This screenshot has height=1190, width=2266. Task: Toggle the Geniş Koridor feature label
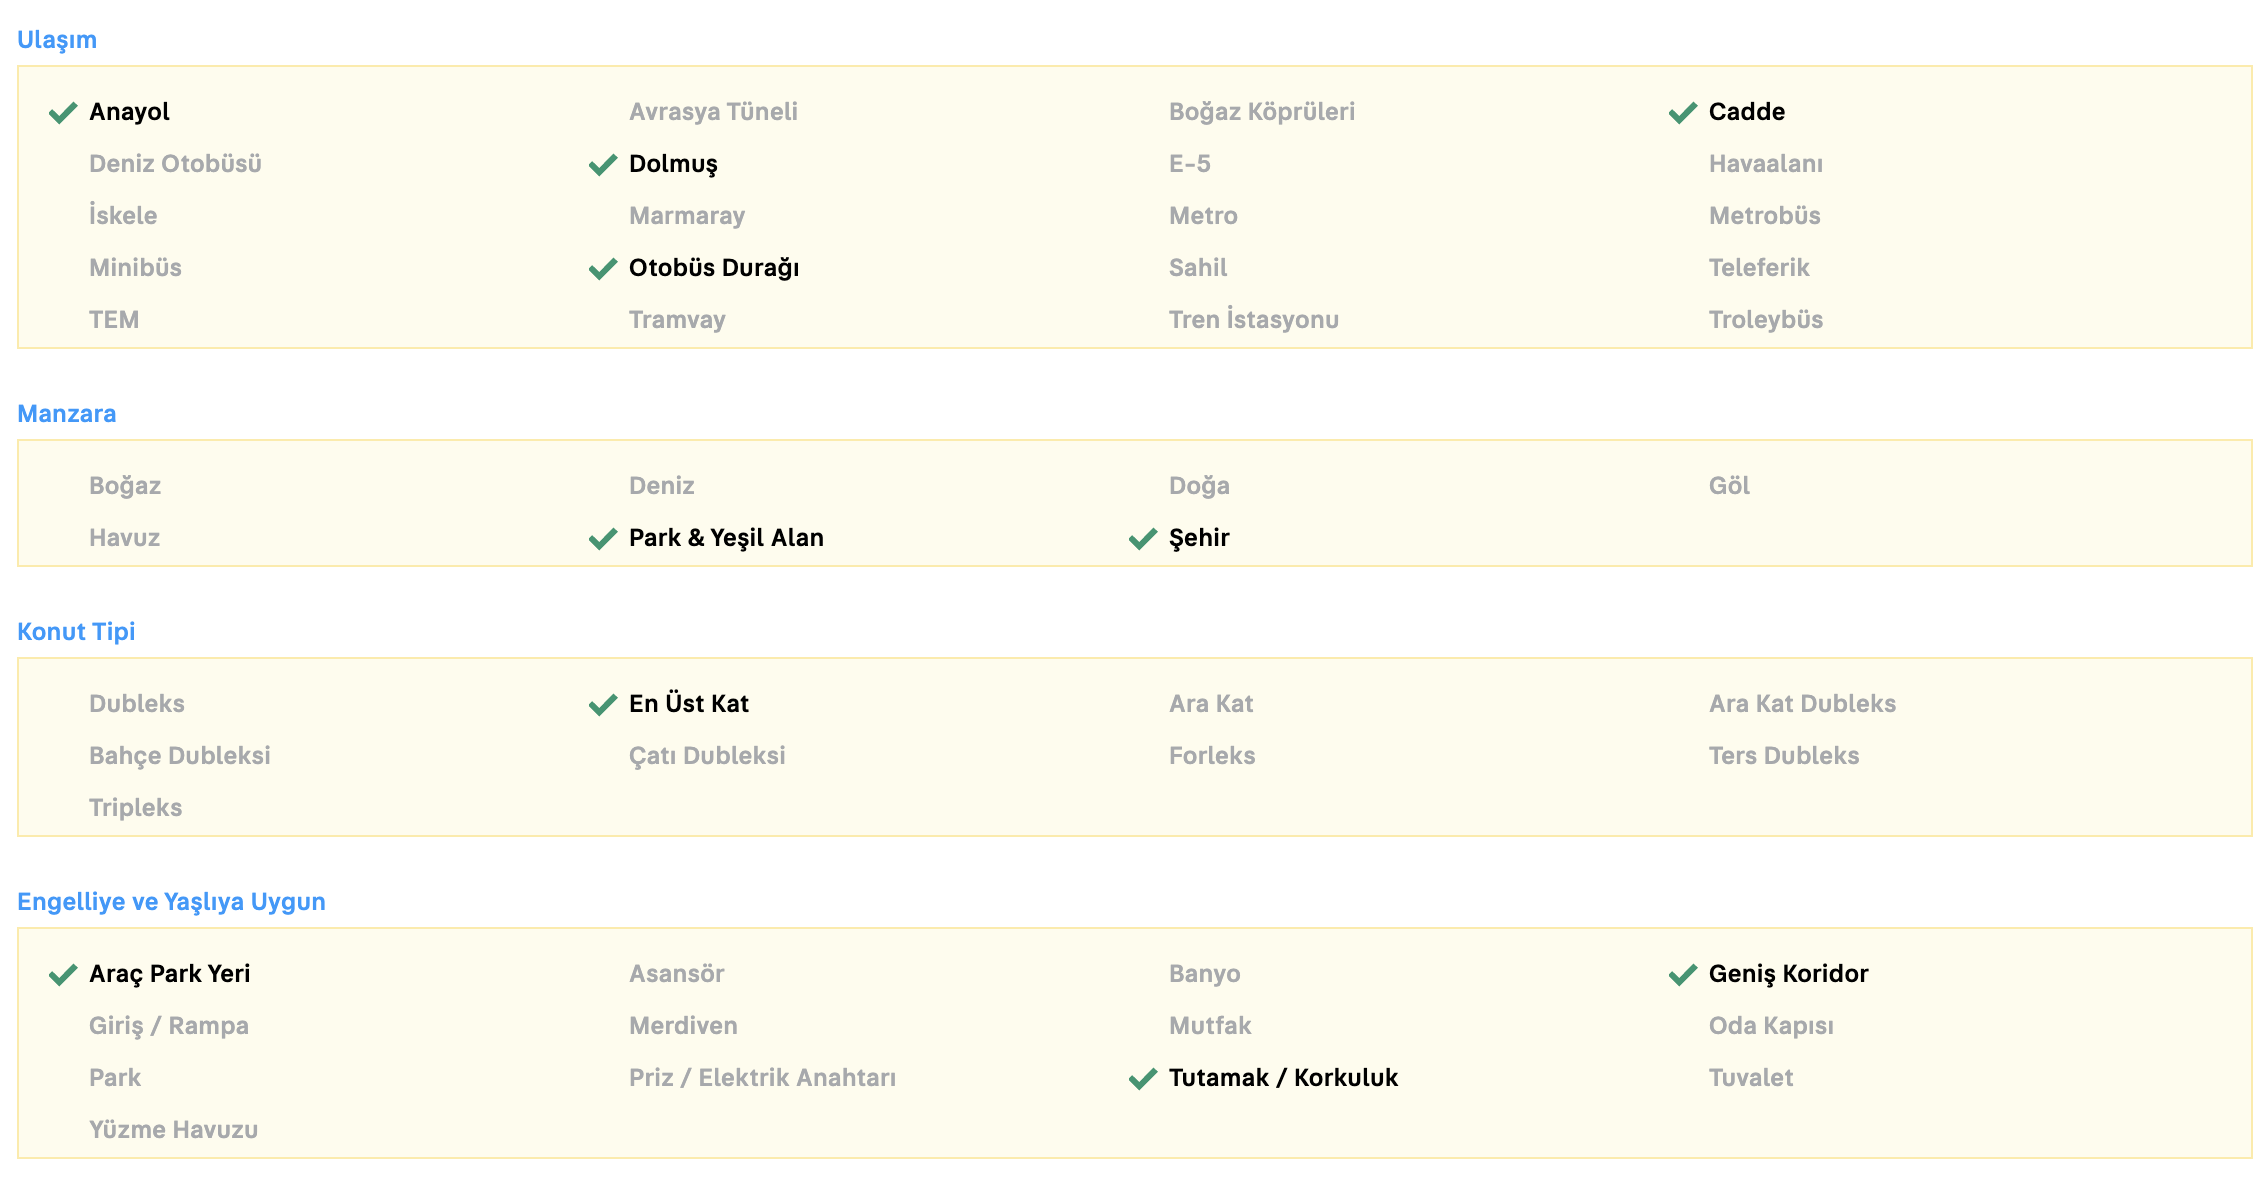tap(1788, 974)
